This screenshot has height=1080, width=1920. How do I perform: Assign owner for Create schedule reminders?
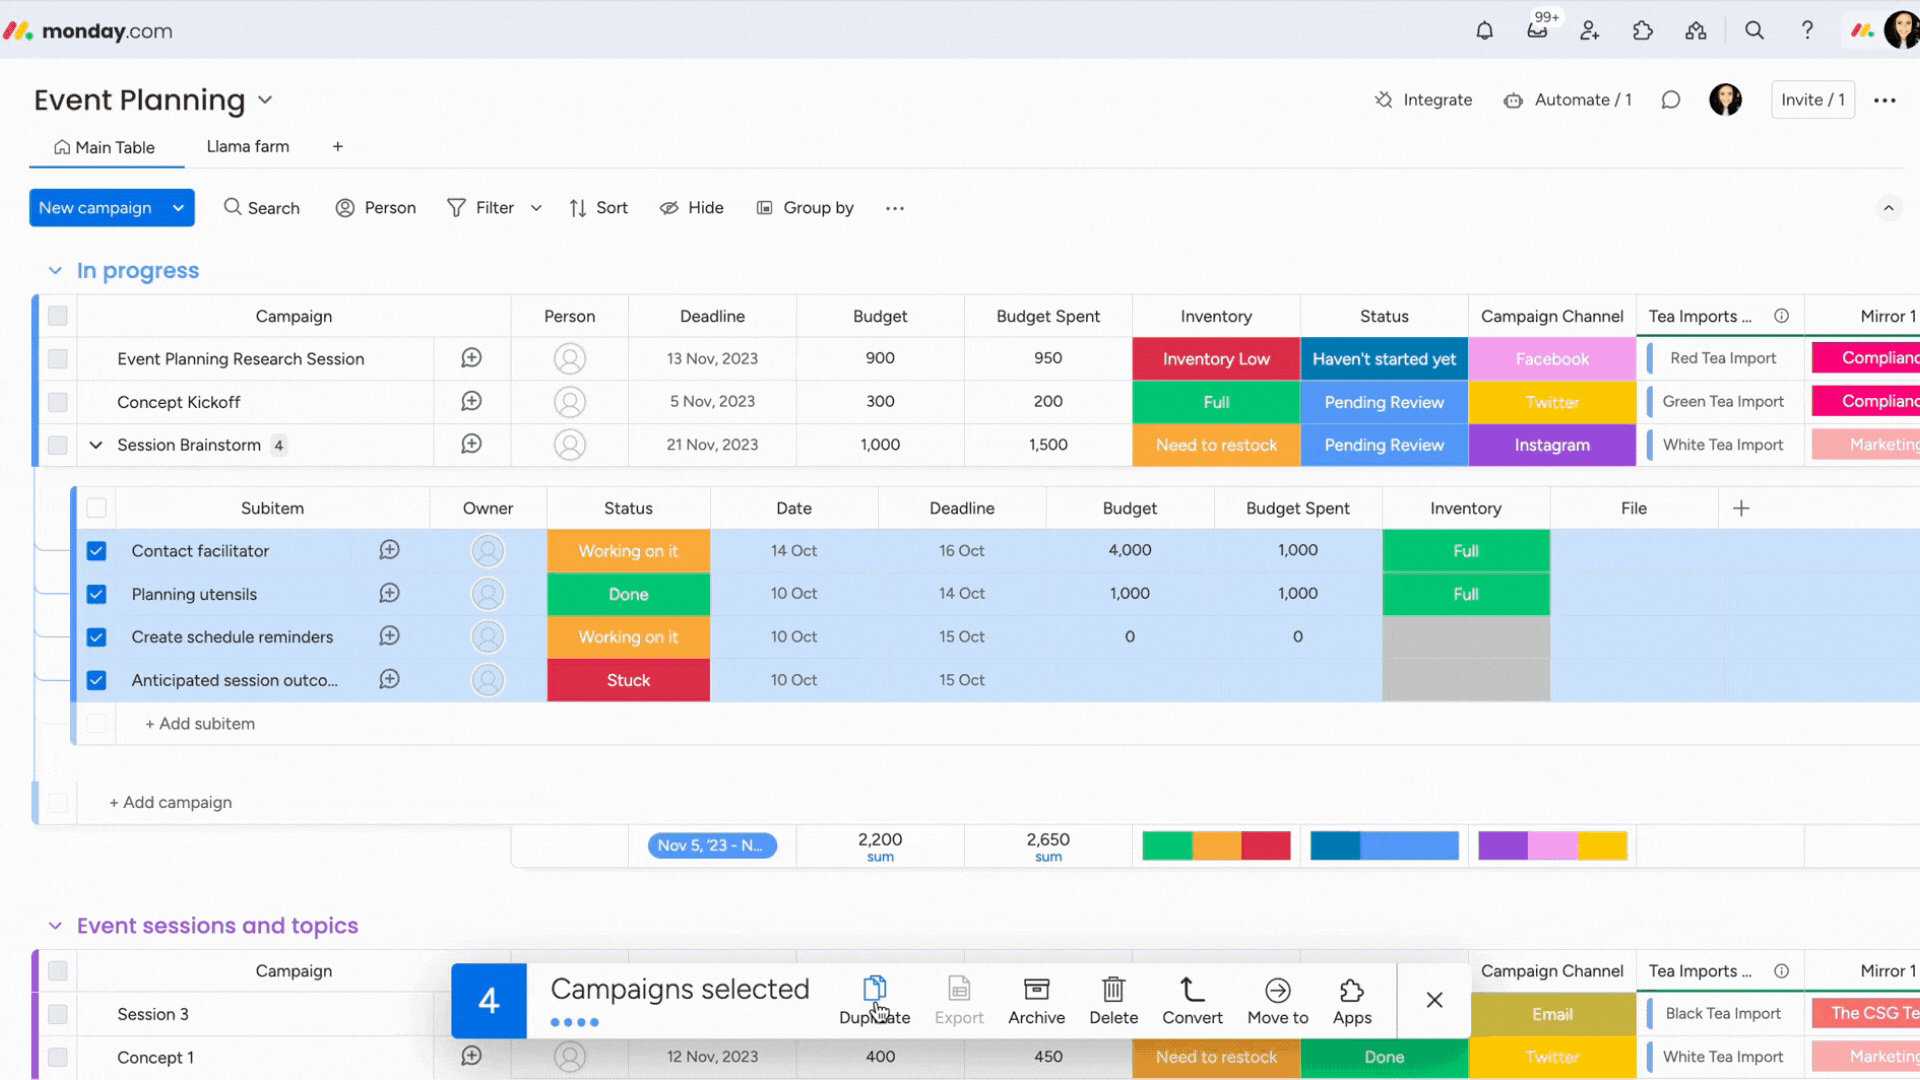click(488, 637)
